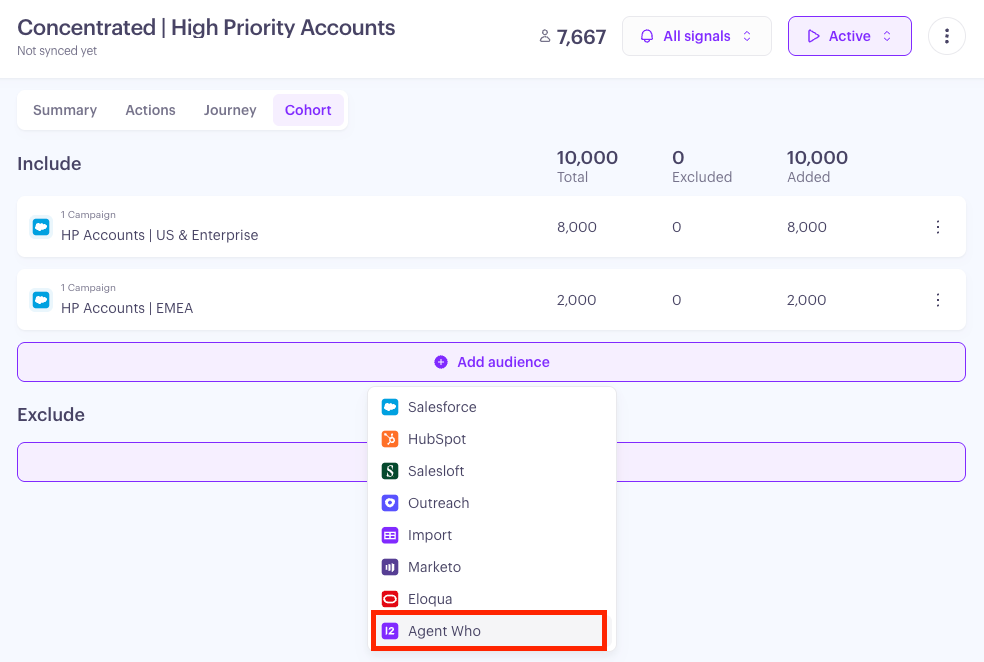Click HP Accounts | US & Enterprise name
The image size is (984, 662).
[159, 235]
